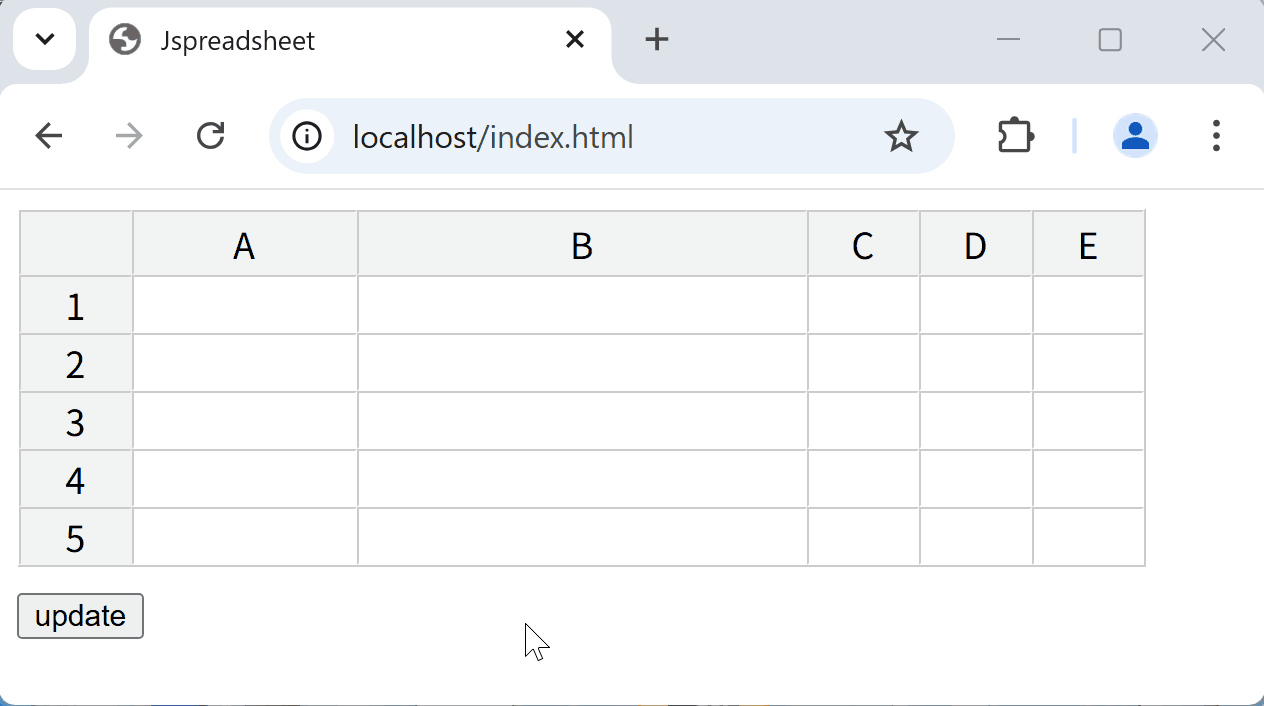Viewport: 1264px width, 706px height.
Task: Click the forward navigation arrow
Action: 128,135
